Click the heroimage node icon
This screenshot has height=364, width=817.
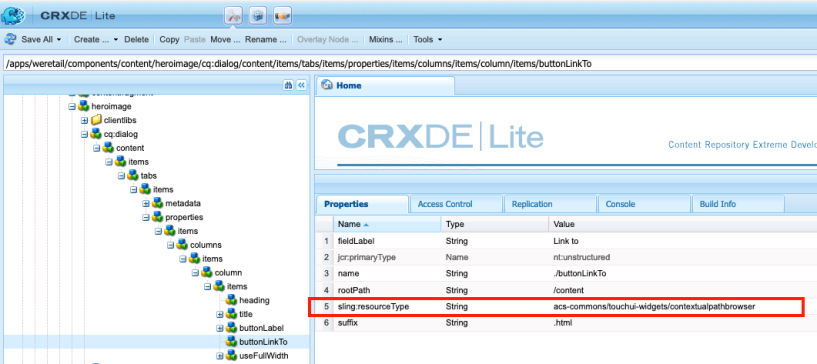click(83, 106)
